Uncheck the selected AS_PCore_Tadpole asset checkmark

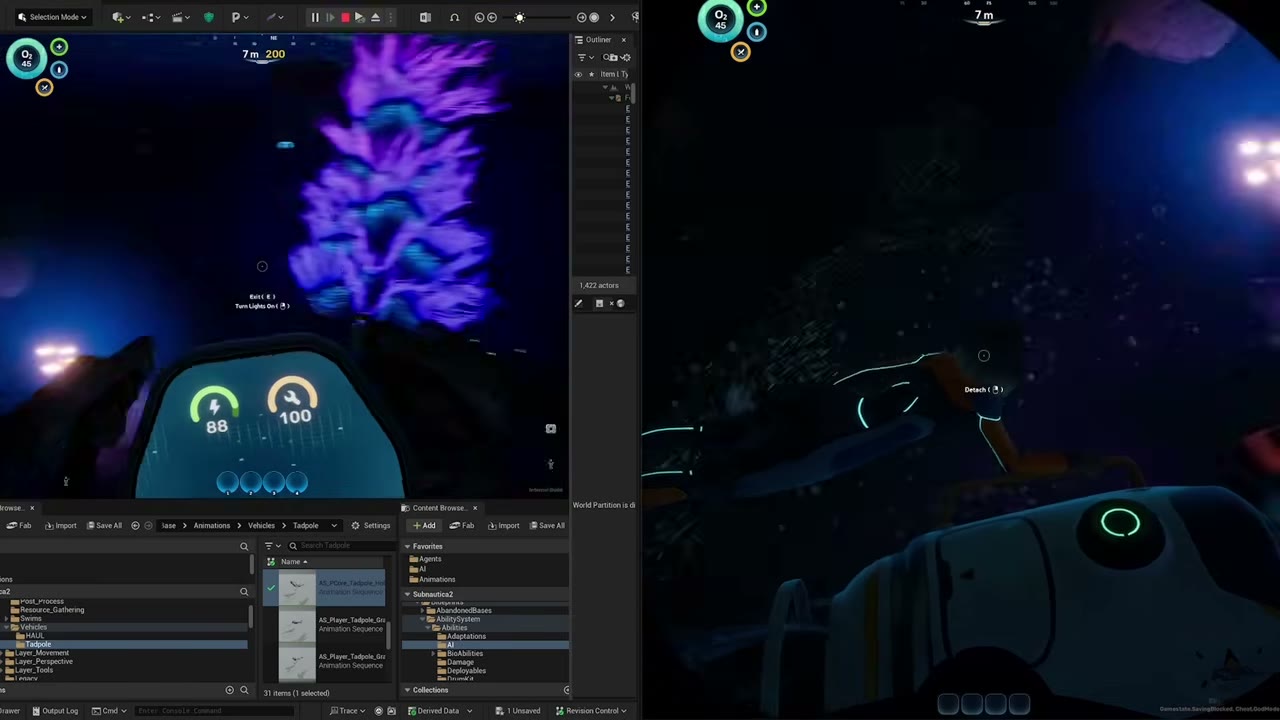click(x=271, y=588)
